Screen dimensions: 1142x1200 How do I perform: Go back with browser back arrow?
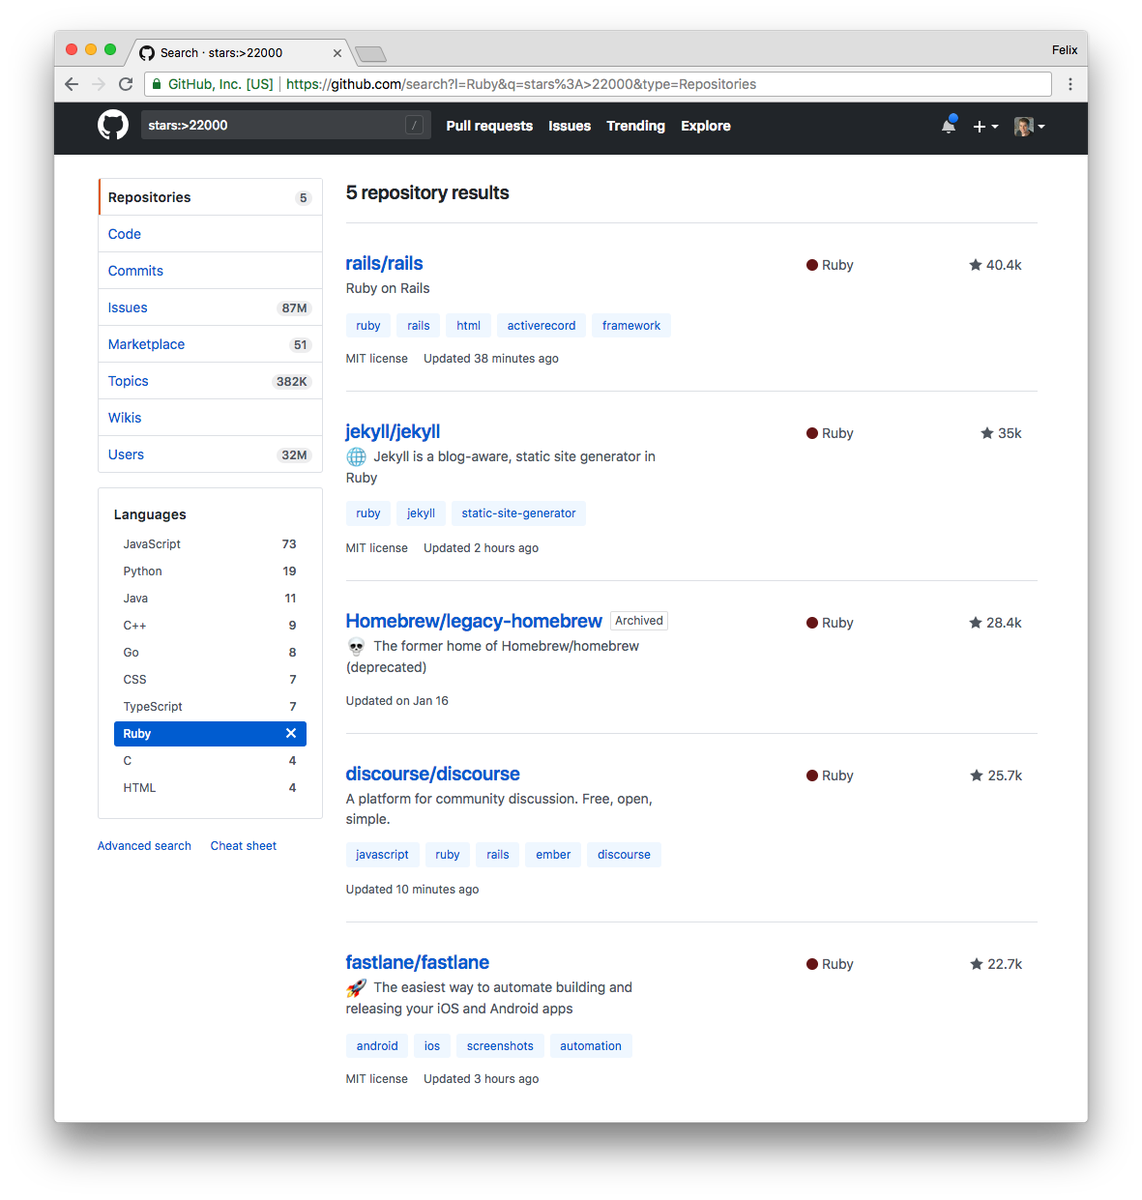72,84
